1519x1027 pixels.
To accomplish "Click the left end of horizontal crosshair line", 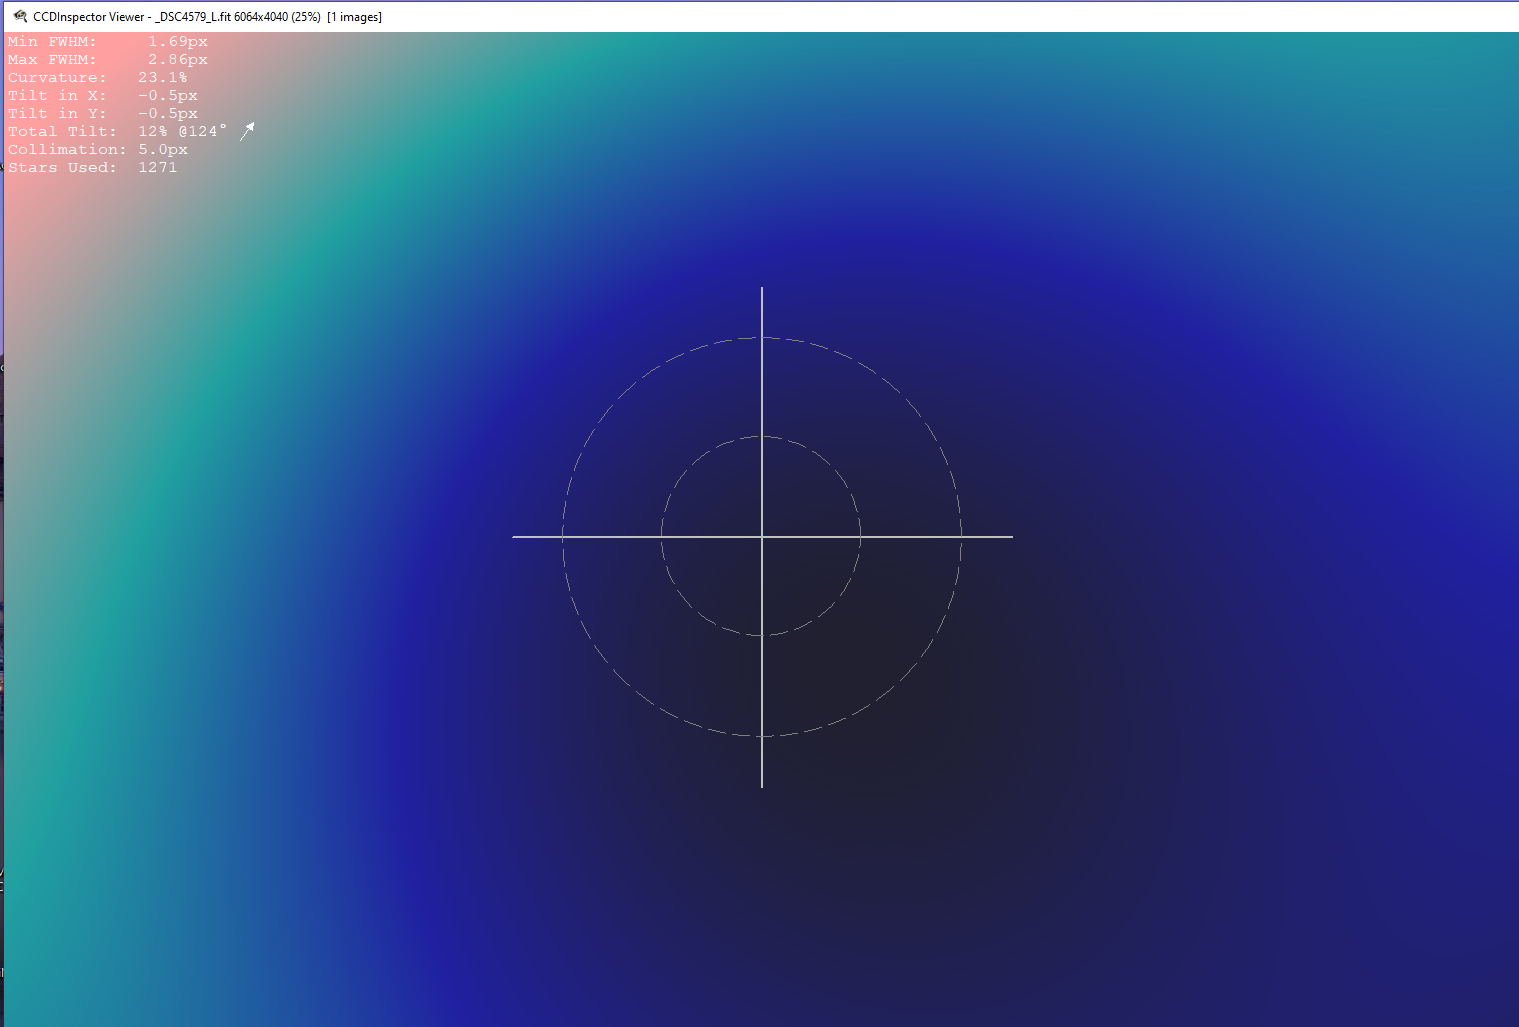I will pos(516,537).
